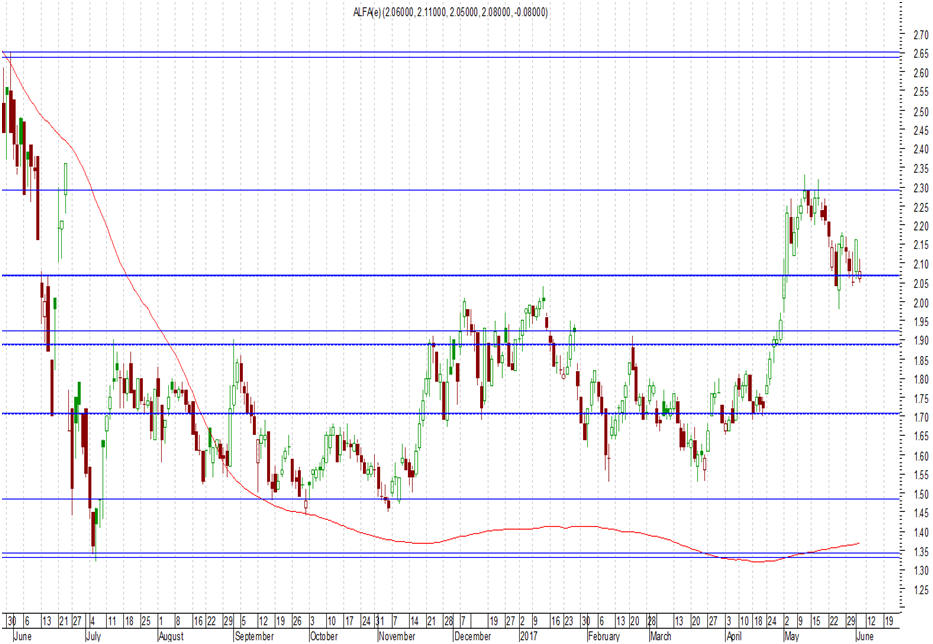Select the 1.55 price axis label
Screen dimensions: 933x644
(x=921, y=475)
